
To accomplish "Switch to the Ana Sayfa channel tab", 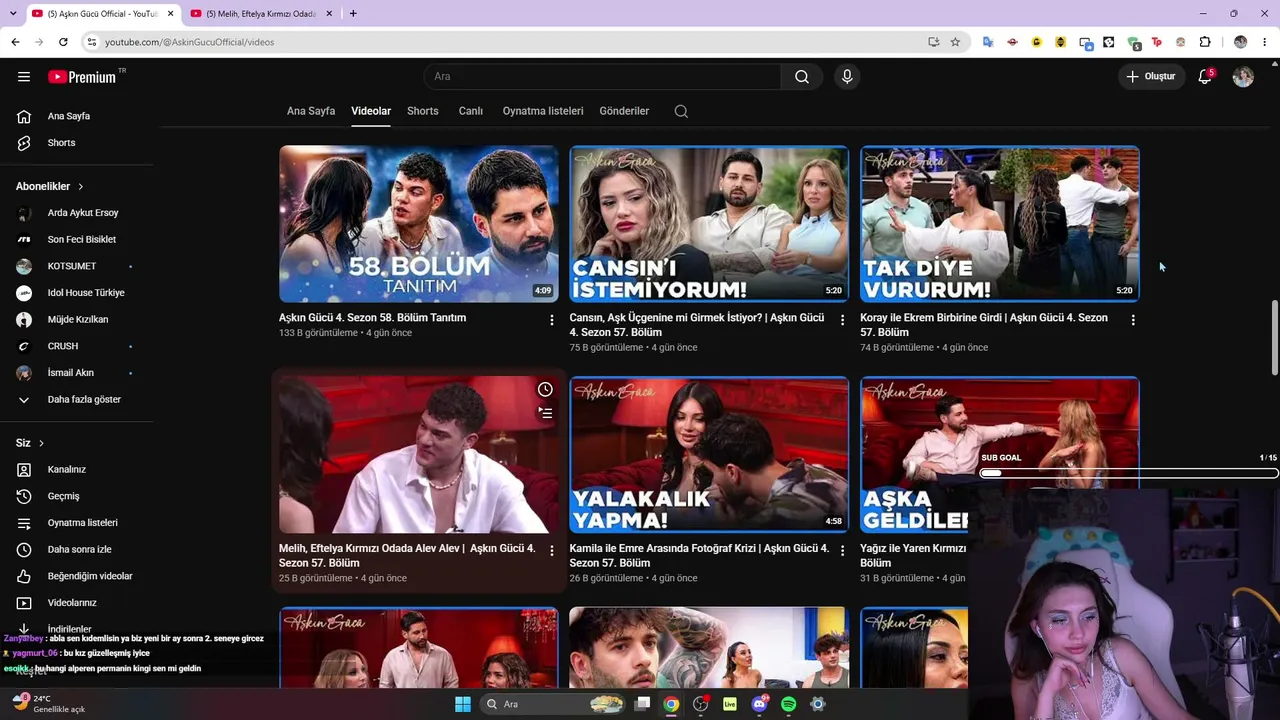I will pos(311,111).
